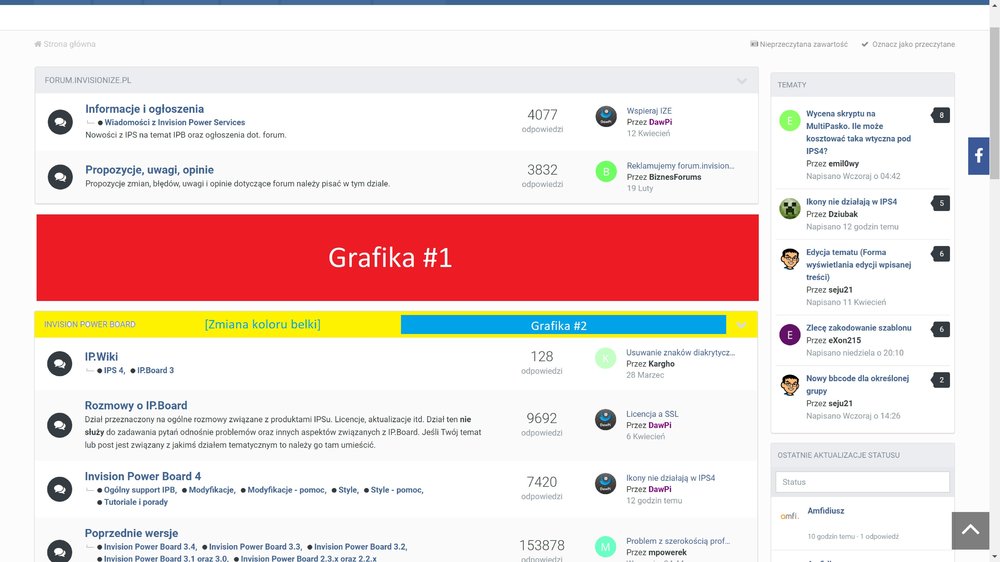Open the Informacje i ogłoszenia forum
The width and height of the screenshot is (1000, 562).
(144, 109)
